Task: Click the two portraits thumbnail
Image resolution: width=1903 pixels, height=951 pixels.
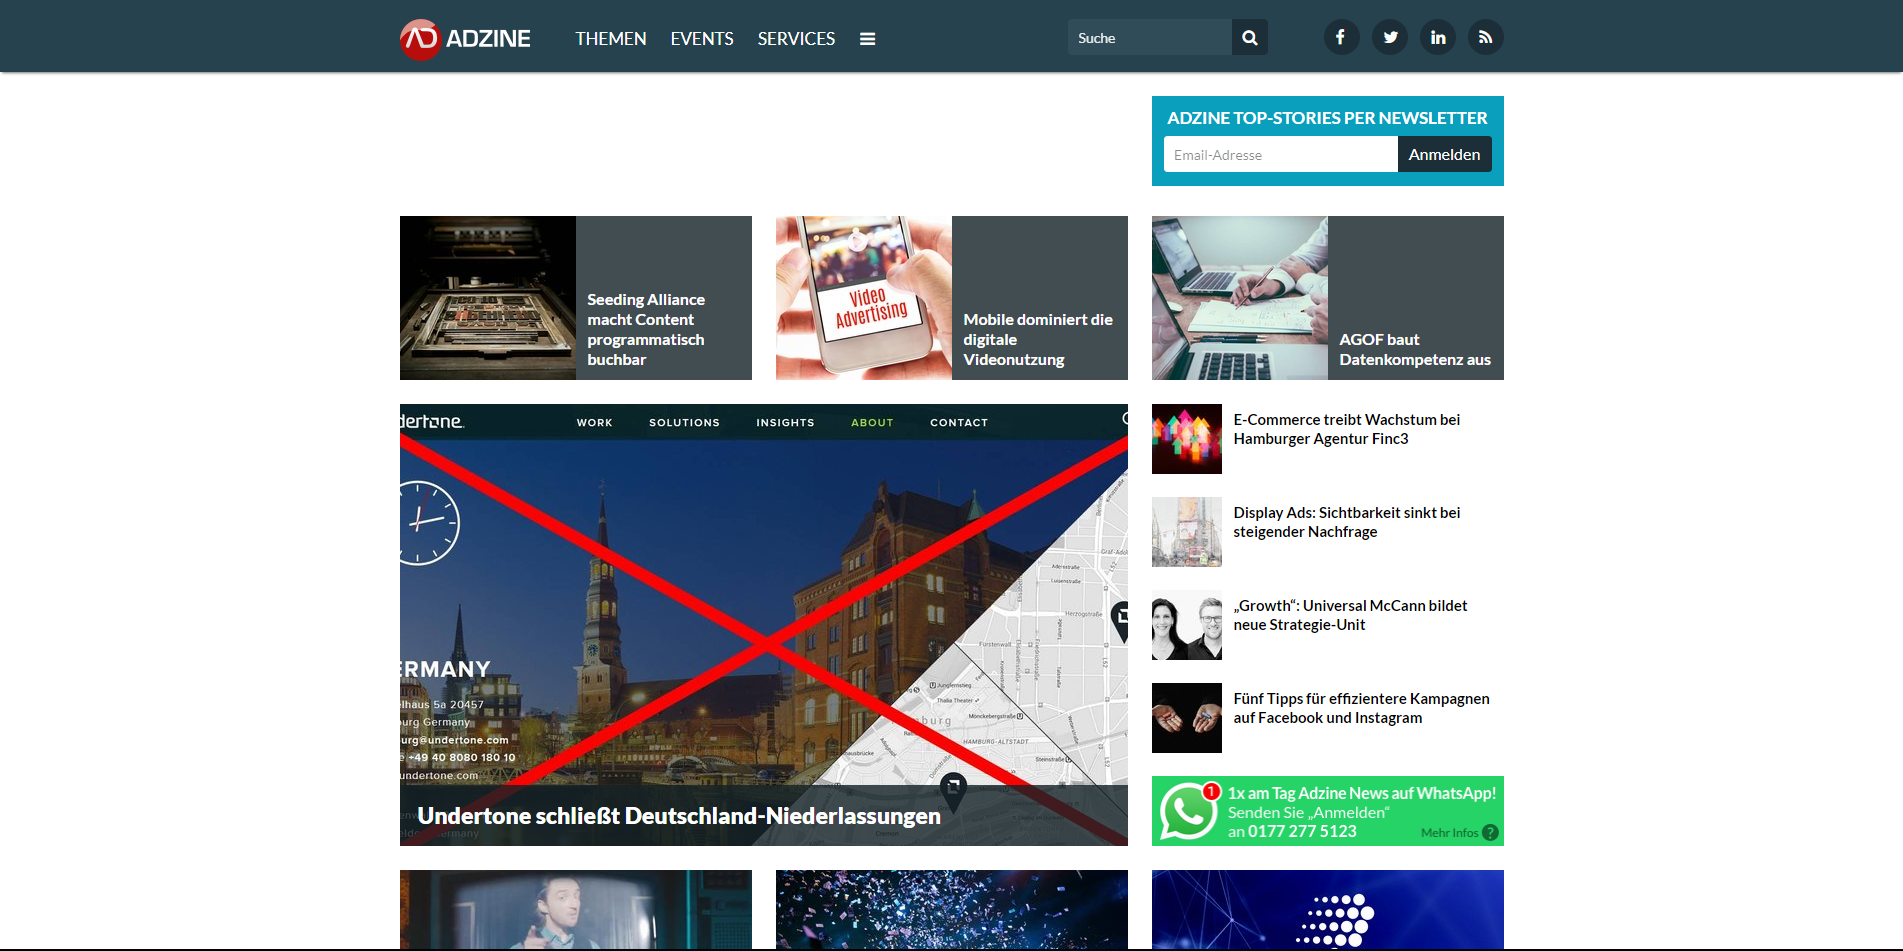Action: tap(1187, 625)
